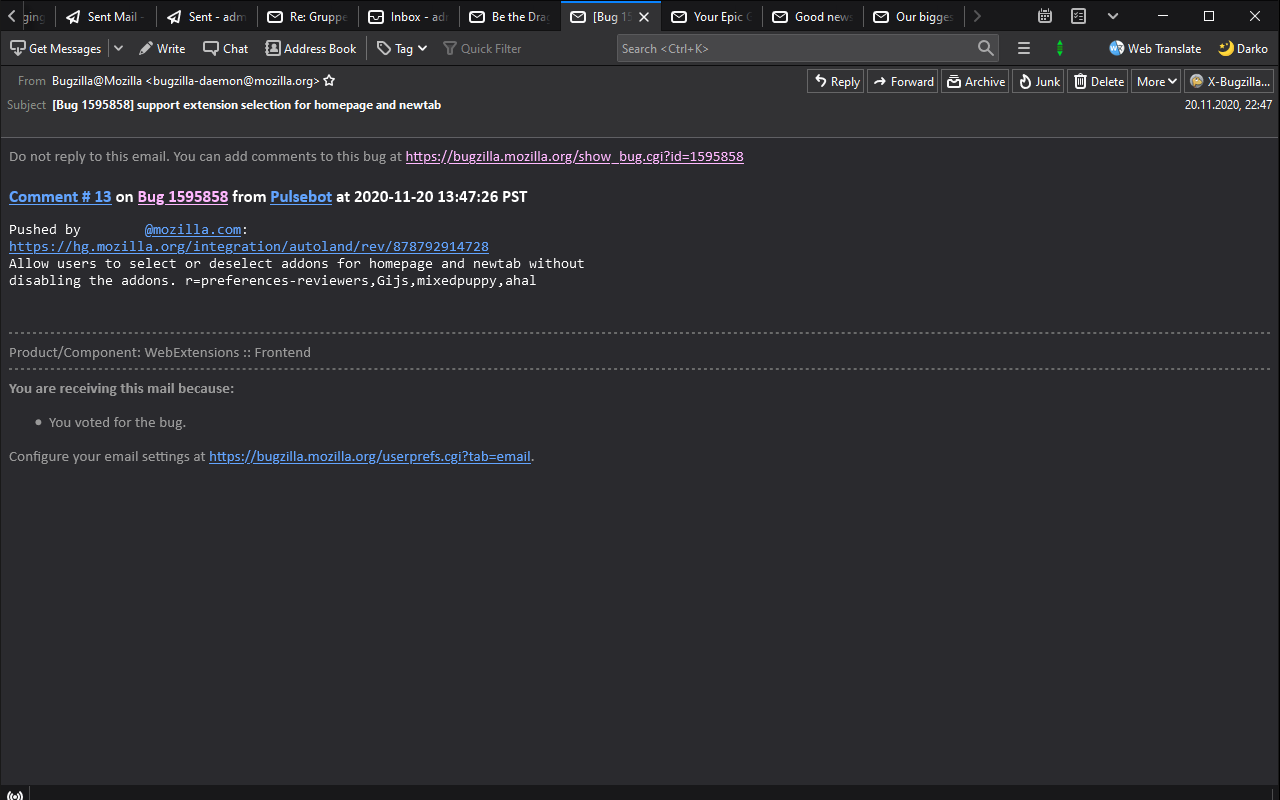
Task: Open the show_bug.cgi?id=1595858 link
Action: pyautogui.click(x=574, y=156)
